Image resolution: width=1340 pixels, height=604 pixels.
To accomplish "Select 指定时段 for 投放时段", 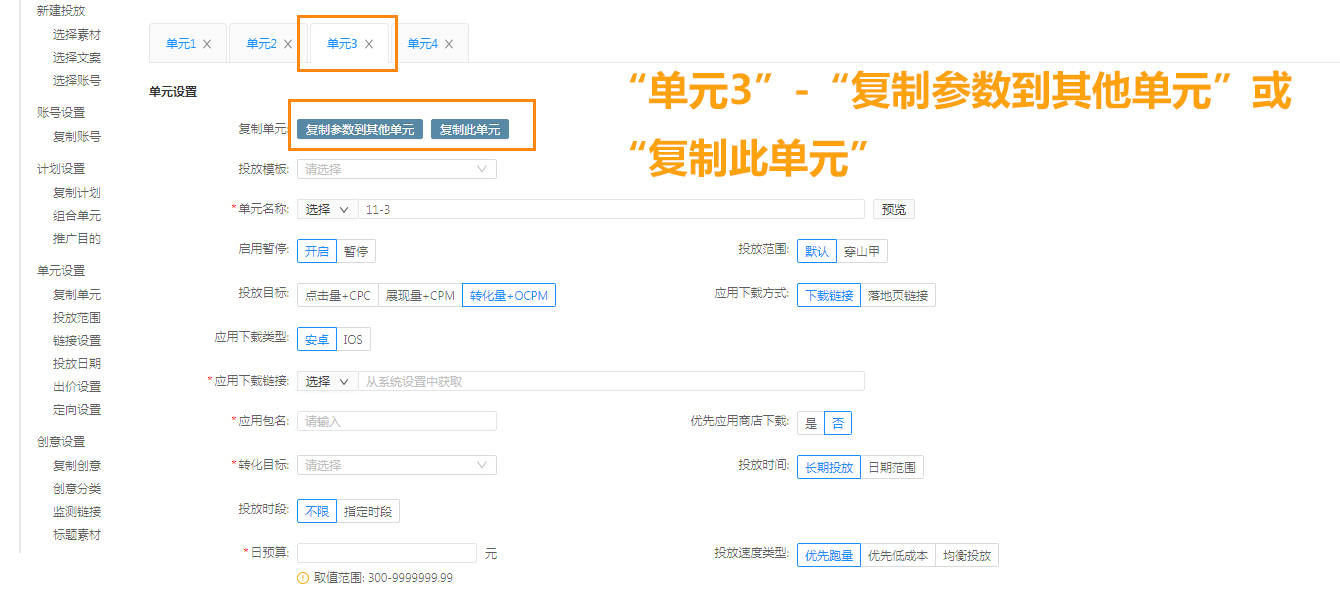I will coord(368,511).
